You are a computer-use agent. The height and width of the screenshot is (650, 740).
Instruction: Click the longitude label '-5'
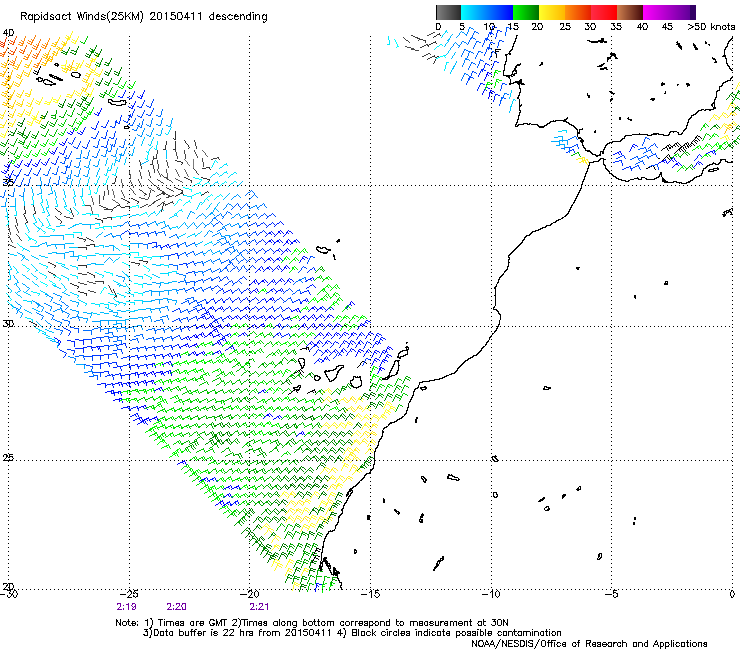[x=612, y=594]
